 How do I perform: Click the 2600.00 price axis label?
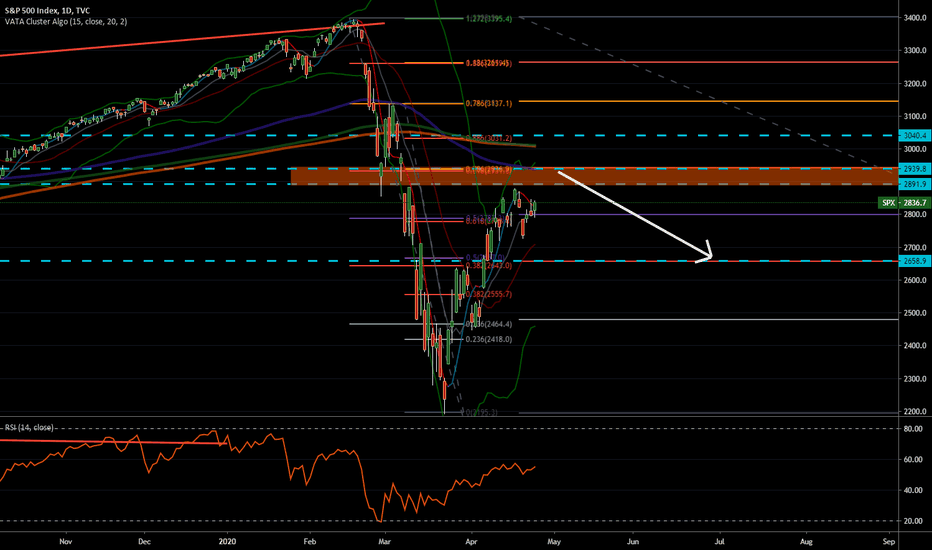point(915,280)
